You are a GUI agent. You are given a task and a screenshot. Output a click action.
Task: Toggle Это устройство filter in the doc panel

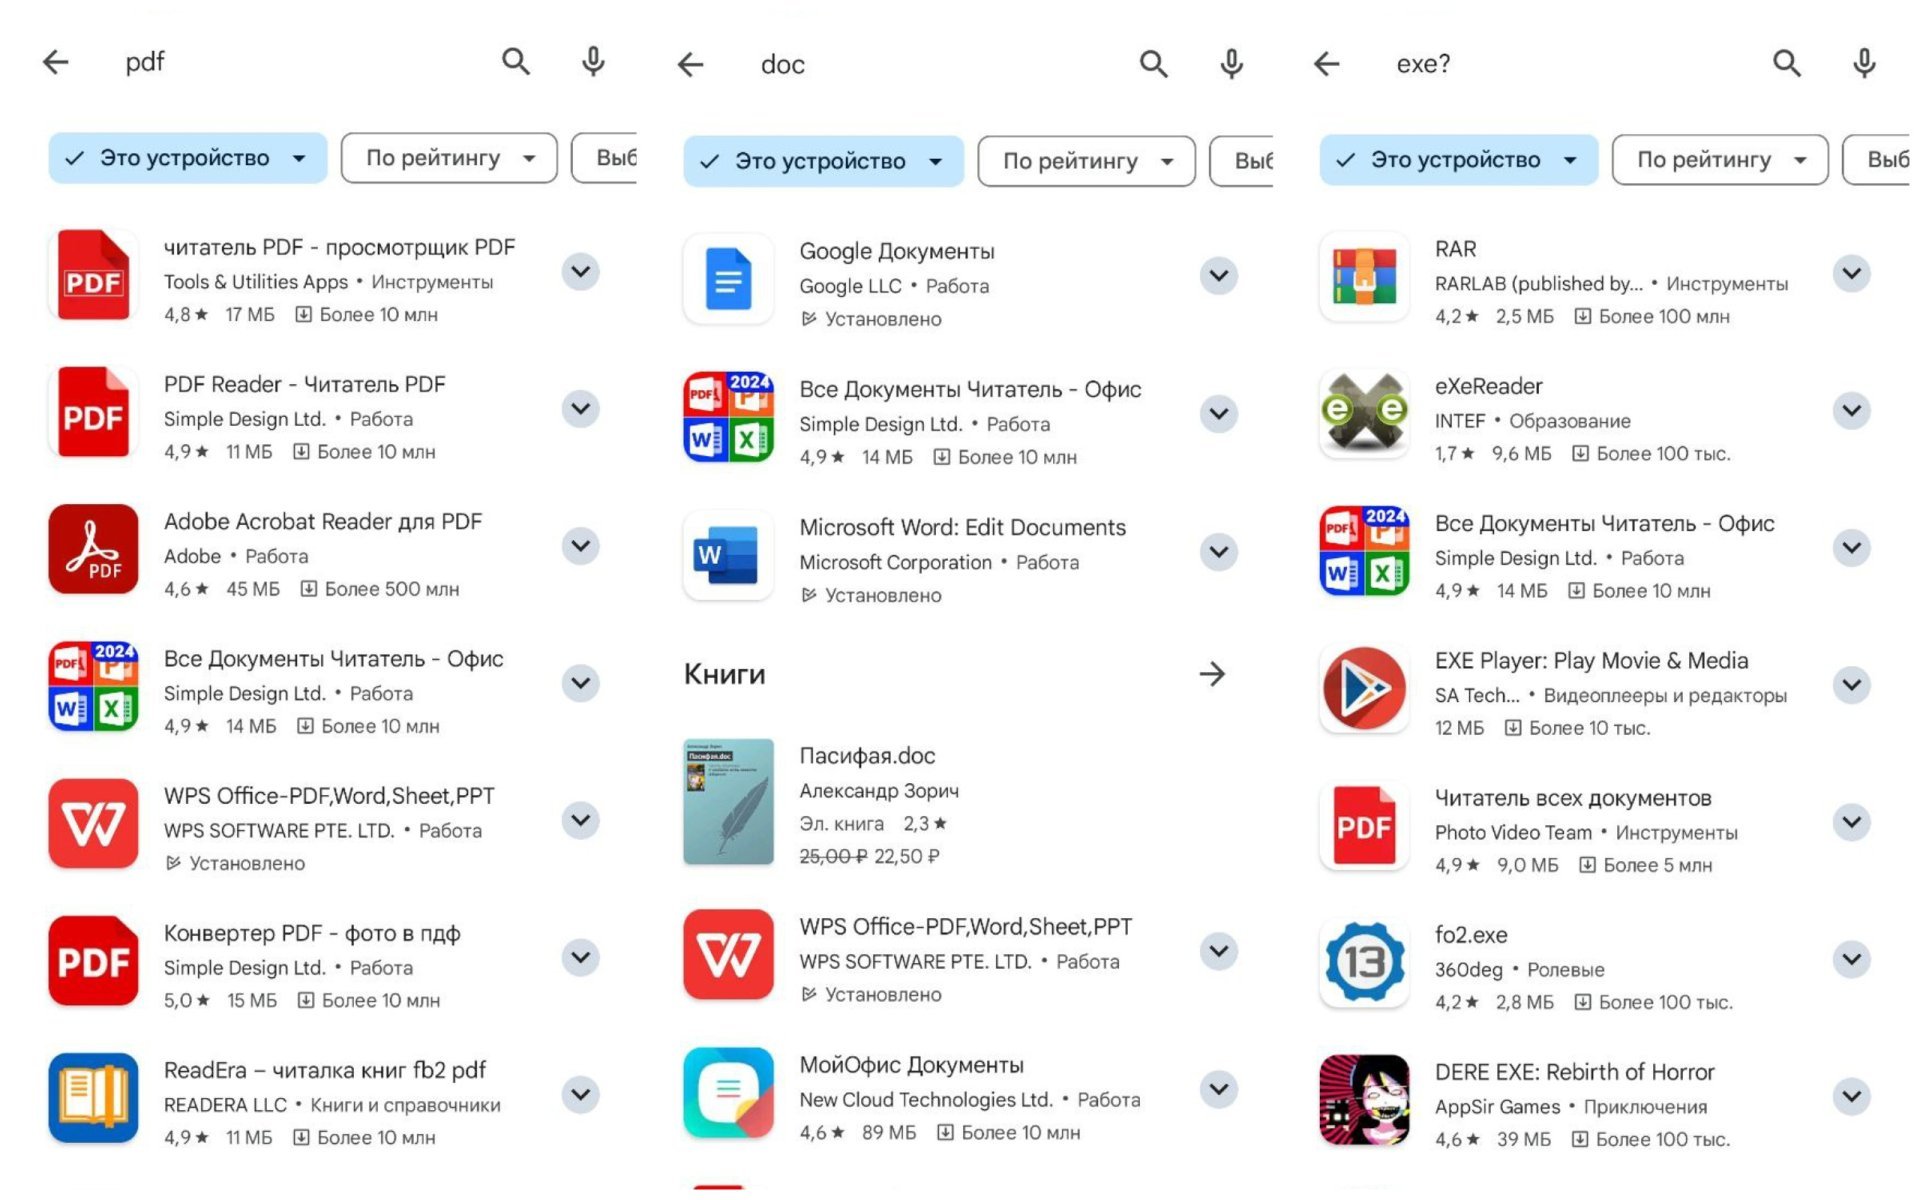824,161
